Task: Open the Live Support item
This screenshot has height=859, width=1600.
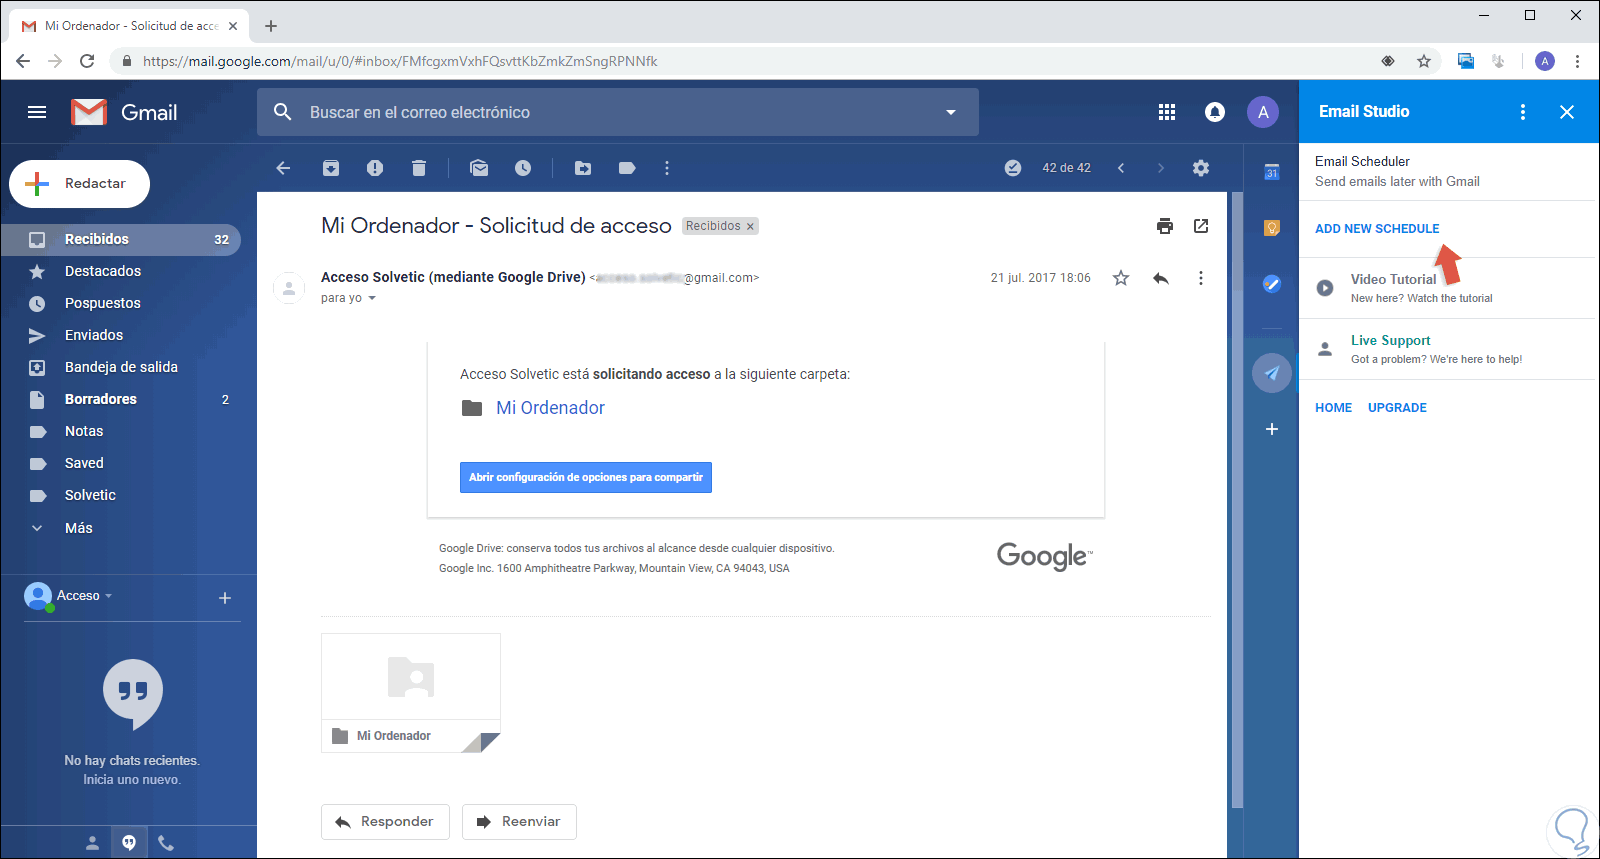Action: click(1449, 349)
